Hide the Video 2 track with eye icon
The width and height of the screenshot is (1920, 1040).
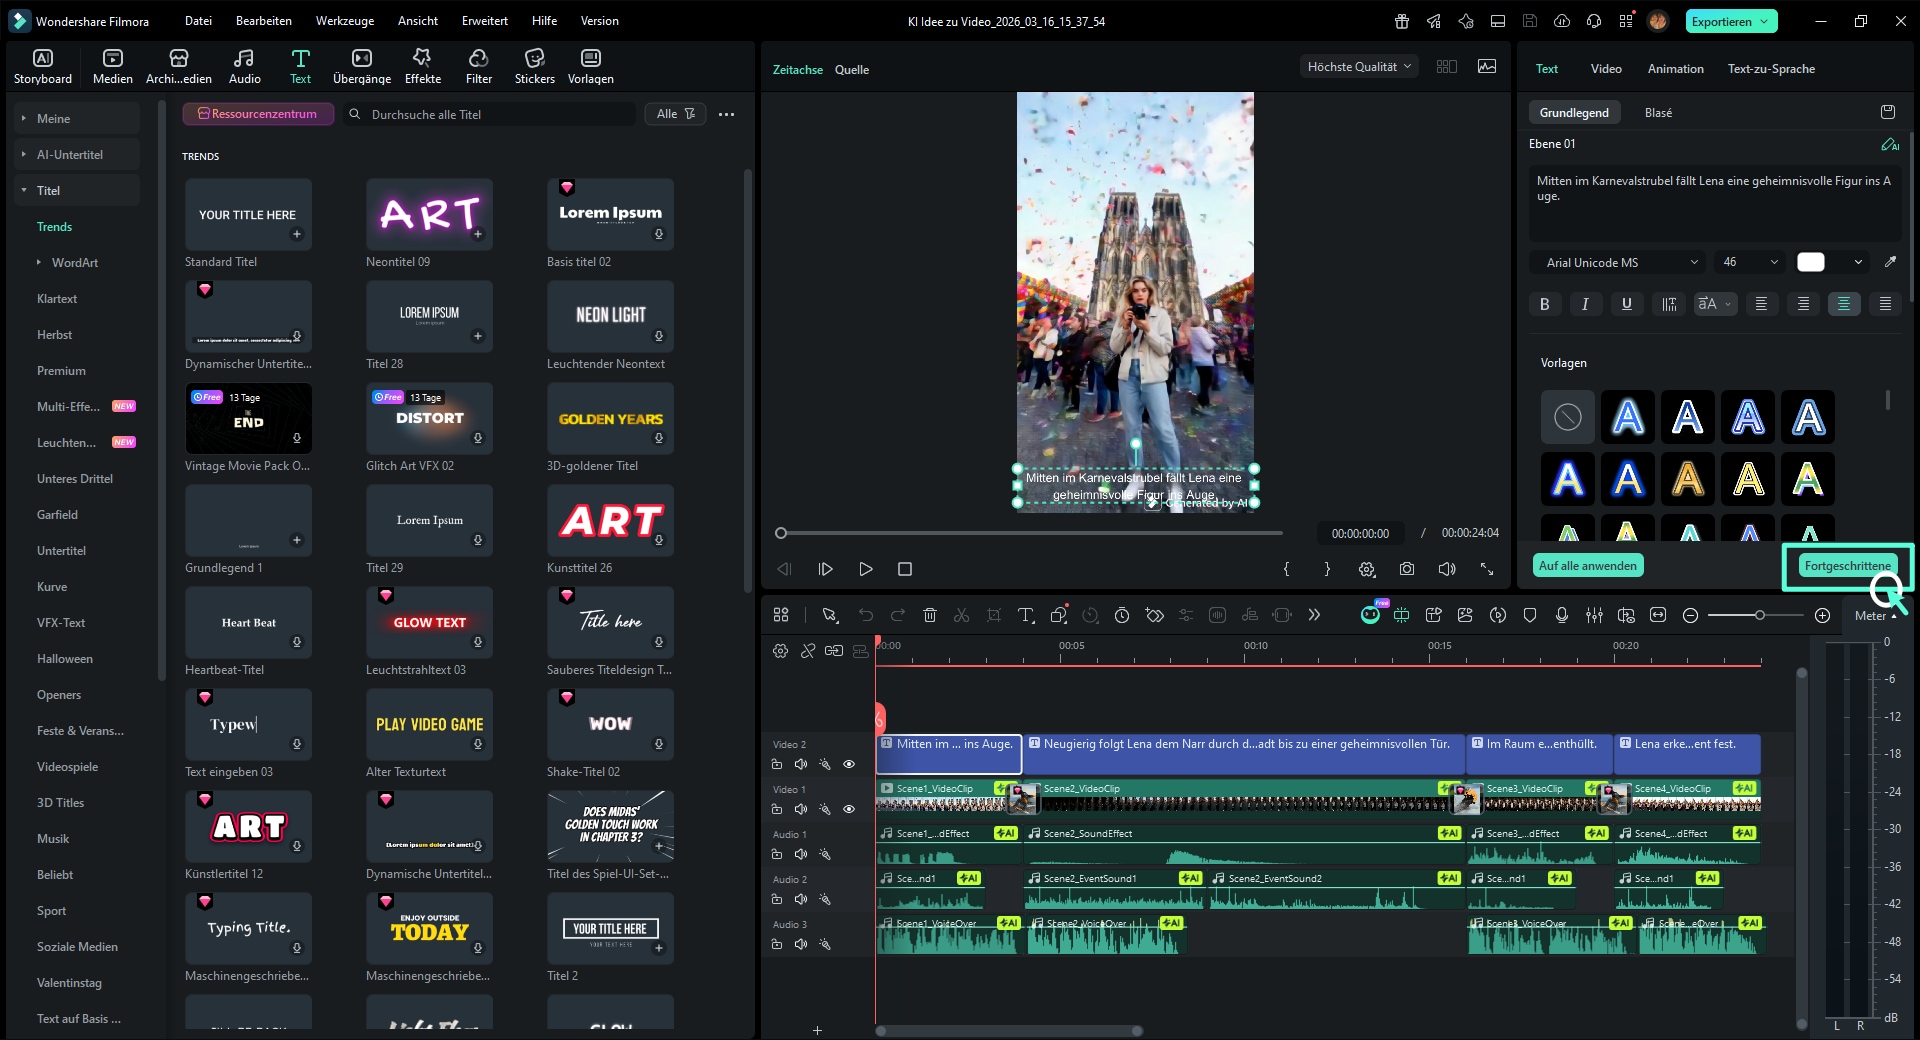849,764
